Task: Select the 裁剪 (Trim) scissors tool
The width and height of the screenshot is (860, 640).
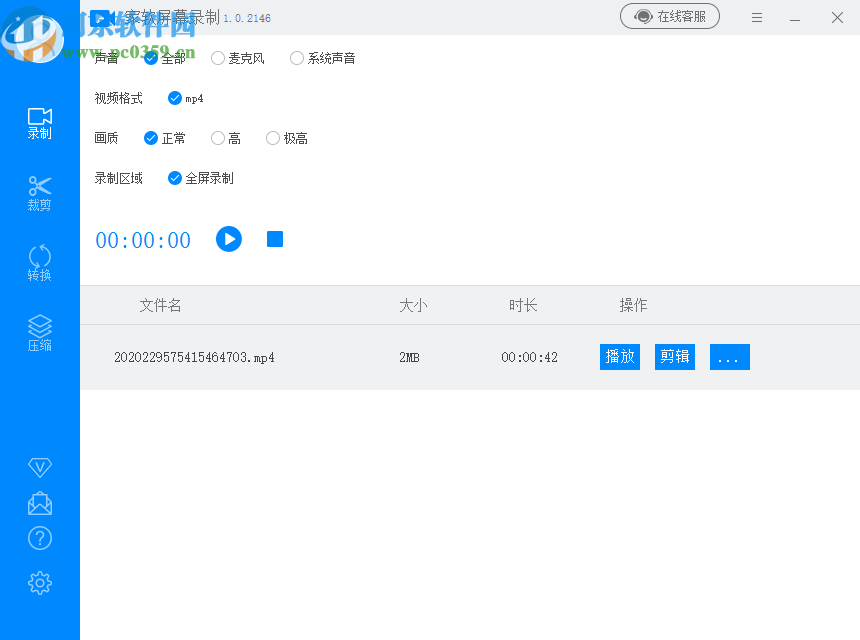Action: pos(39,192)
